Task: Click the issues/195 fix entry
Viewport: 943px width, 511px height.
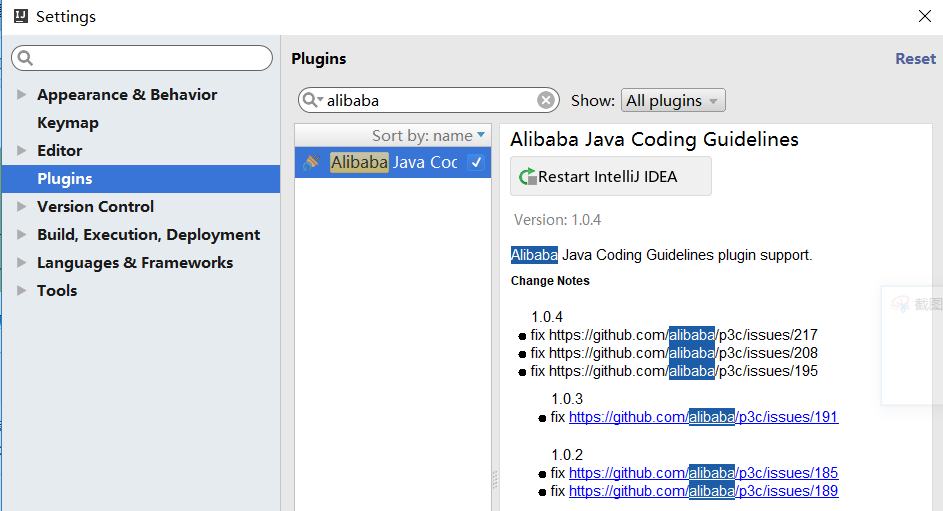Action: point(674,371)
